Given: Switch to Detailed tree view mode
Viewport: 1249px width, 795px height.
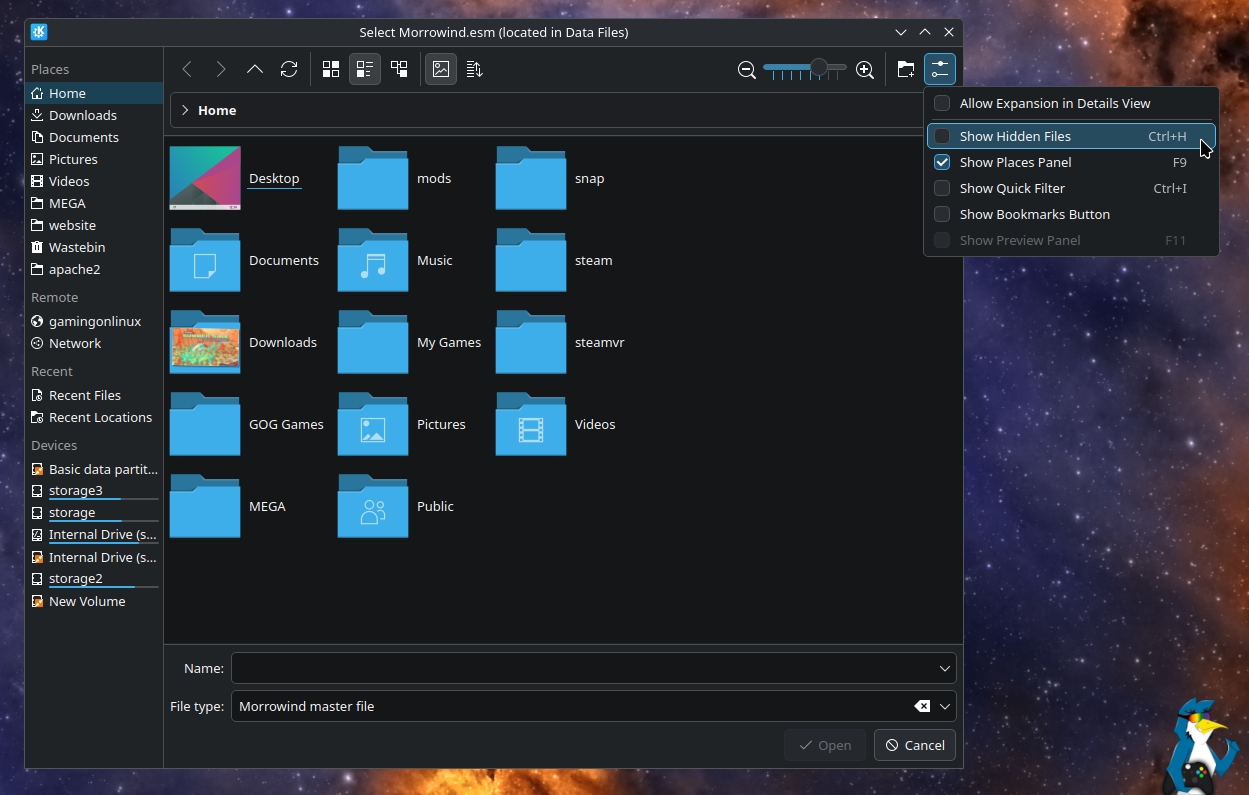Looking at the screenshot, I should (399, 69).
